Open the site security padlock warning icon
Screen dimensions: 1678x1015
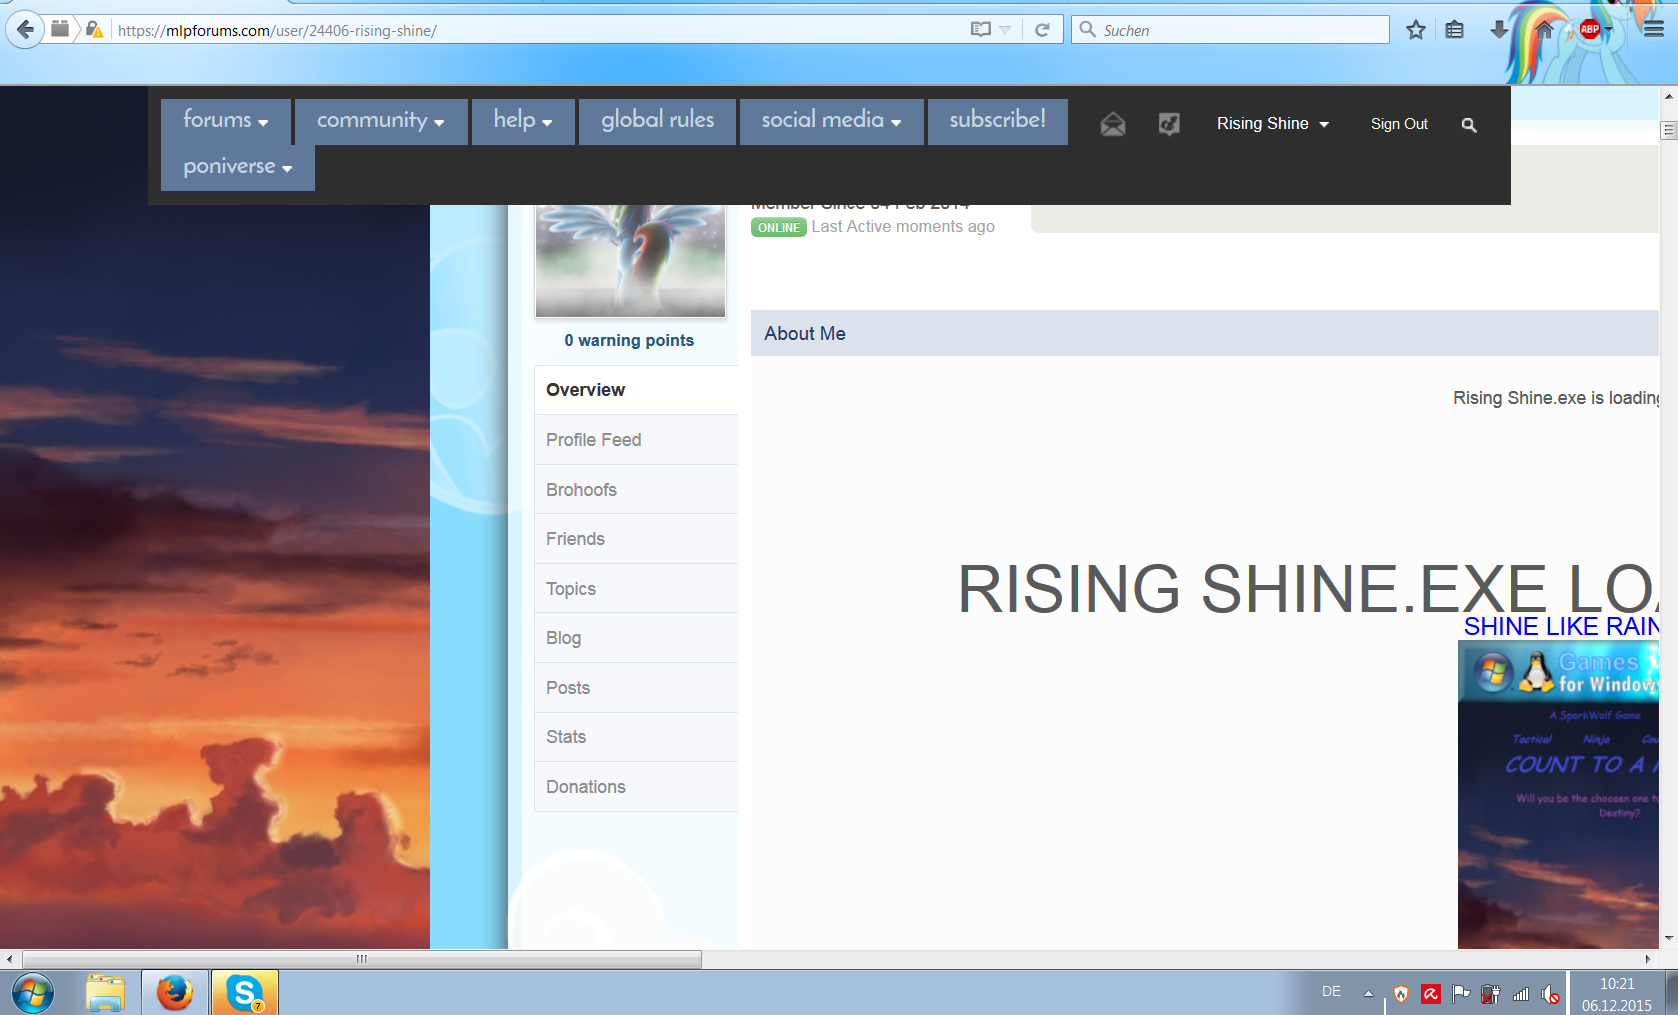(x=94, y=30)
